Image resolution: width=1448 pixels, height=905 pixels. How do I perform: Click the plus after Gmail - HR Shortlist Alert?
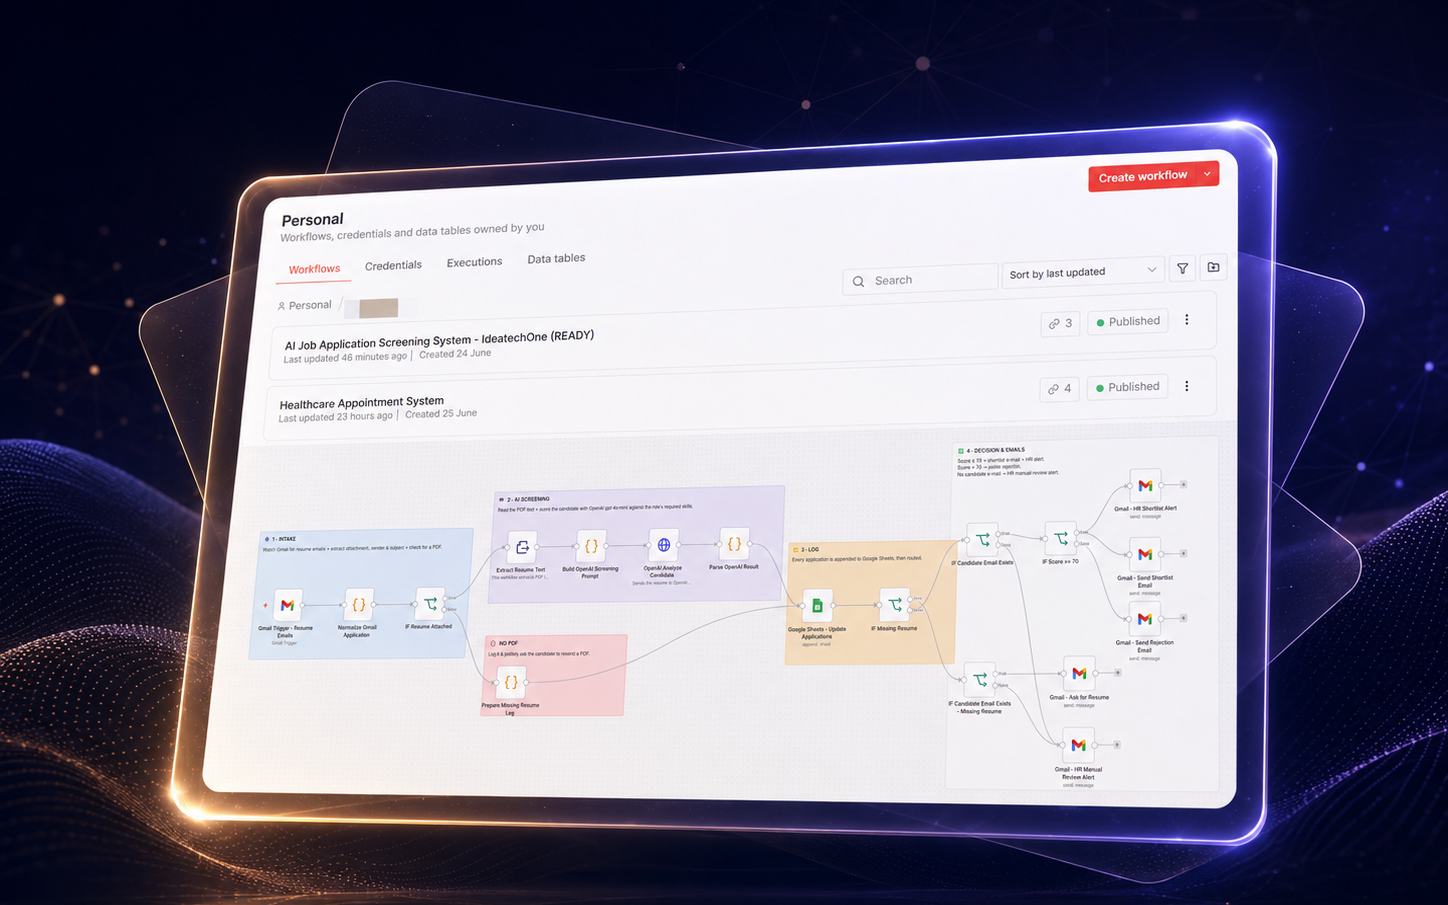(x=1184, y=484)
